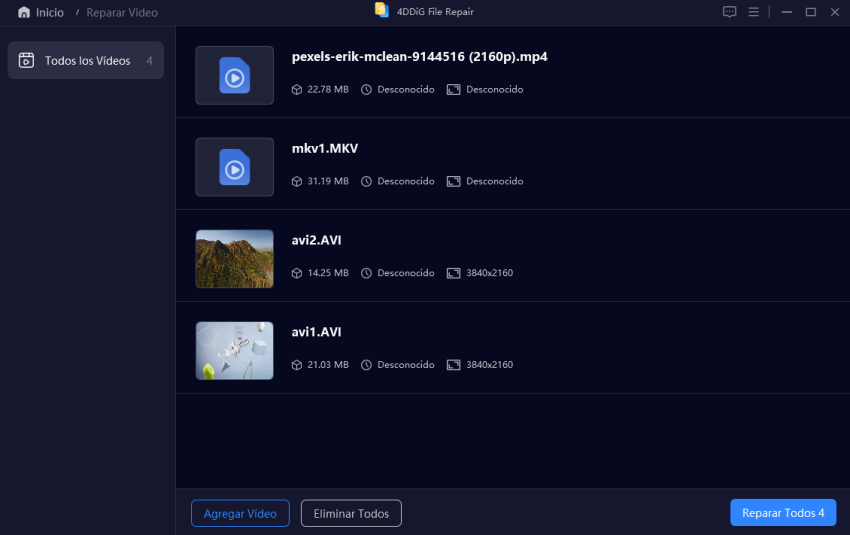Select the pexels-erik-mclean-9144516 file title
This screenshot has height=535, width=850.
coord(420,57)
